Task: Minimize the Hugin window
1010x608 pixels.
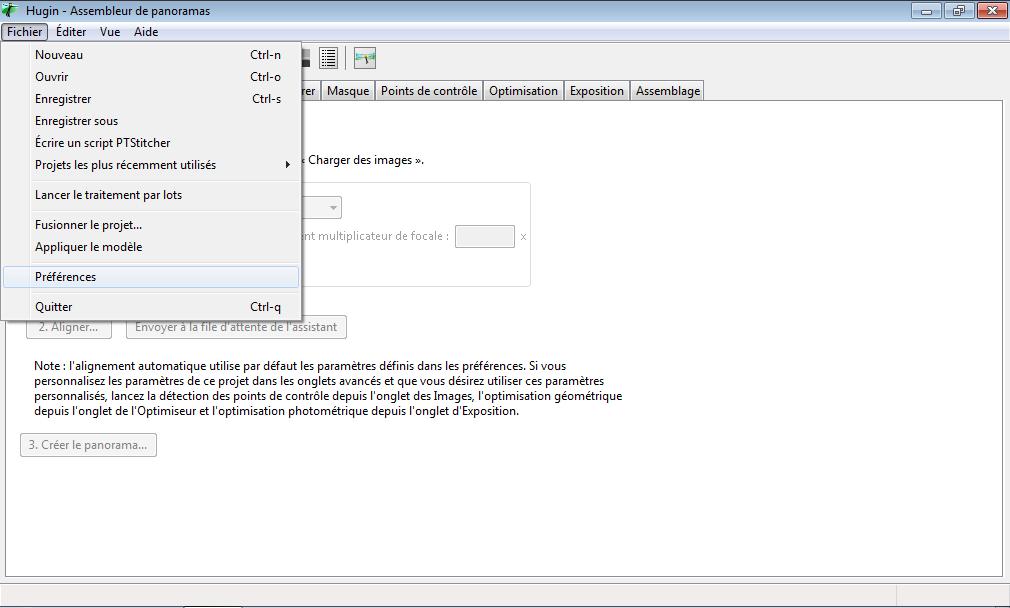Action: point(926,11)
